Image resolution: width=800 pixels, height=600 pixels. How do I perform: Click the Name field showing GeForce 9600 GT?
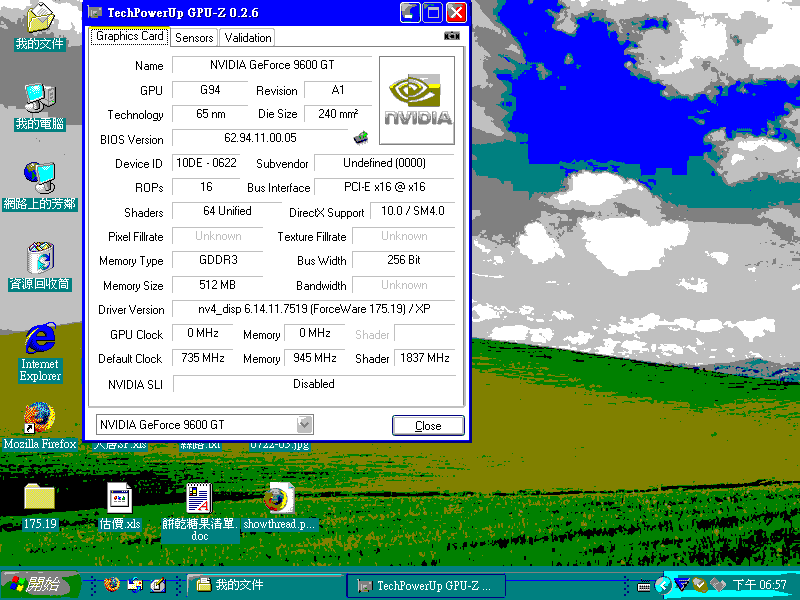(x=272, y=65)
